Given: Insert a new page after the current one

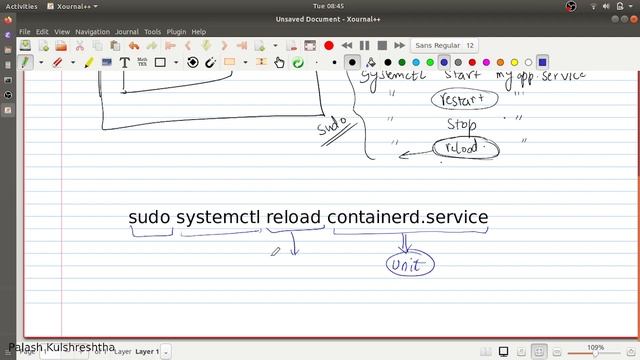Looking at the screenshot, I should 260,45.
